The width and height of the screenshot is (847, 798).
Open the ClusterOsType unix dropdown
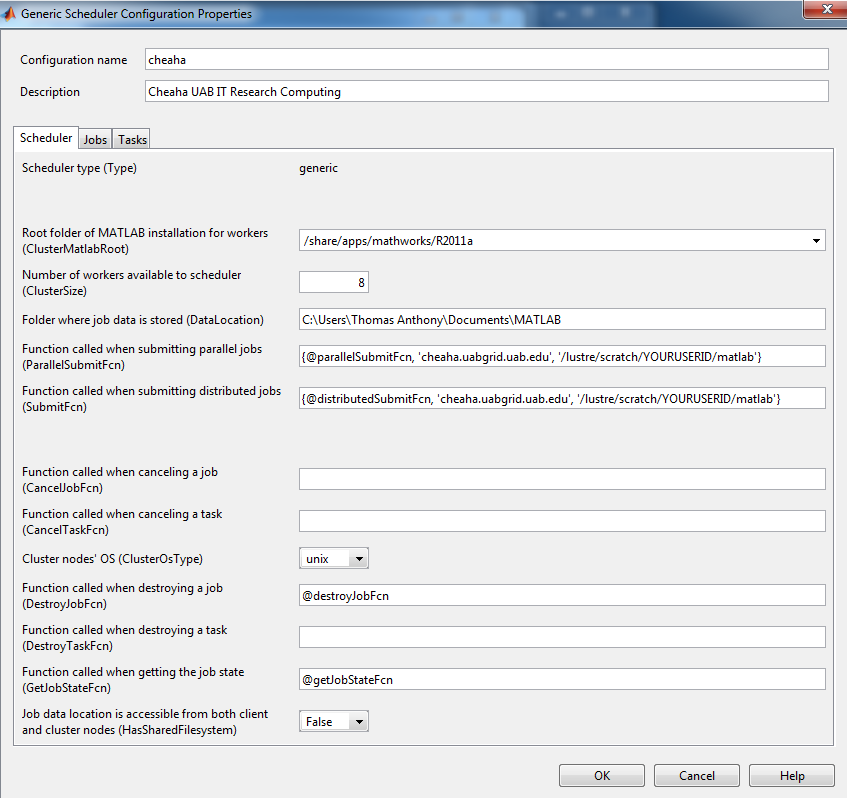point(358,559)
